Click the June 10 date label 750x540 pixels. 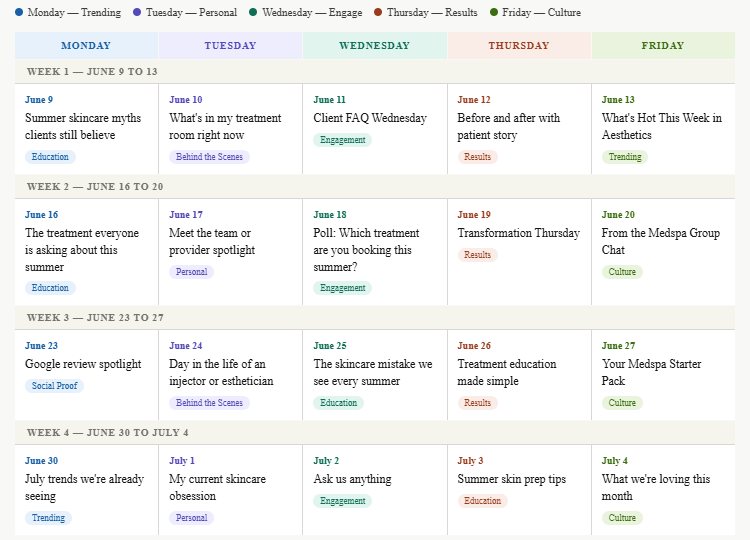(x=186, y=99)
